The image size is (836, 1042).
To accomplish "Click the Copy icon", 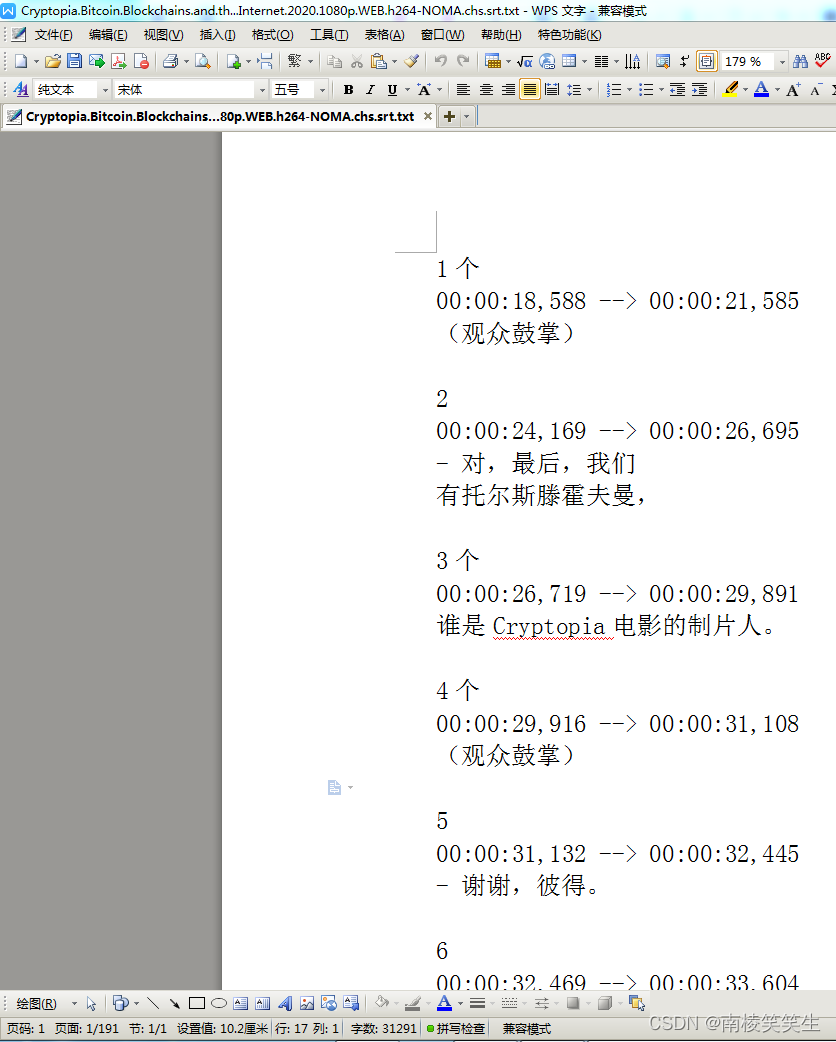I will [x=335, y=62].
